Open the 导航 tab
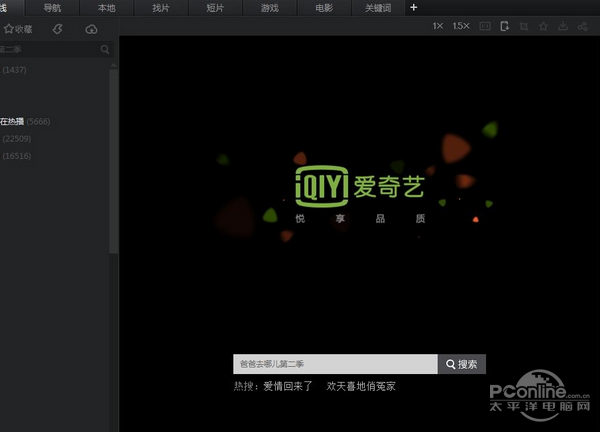This screenshot has width=600, height=432. coord(52,8)
